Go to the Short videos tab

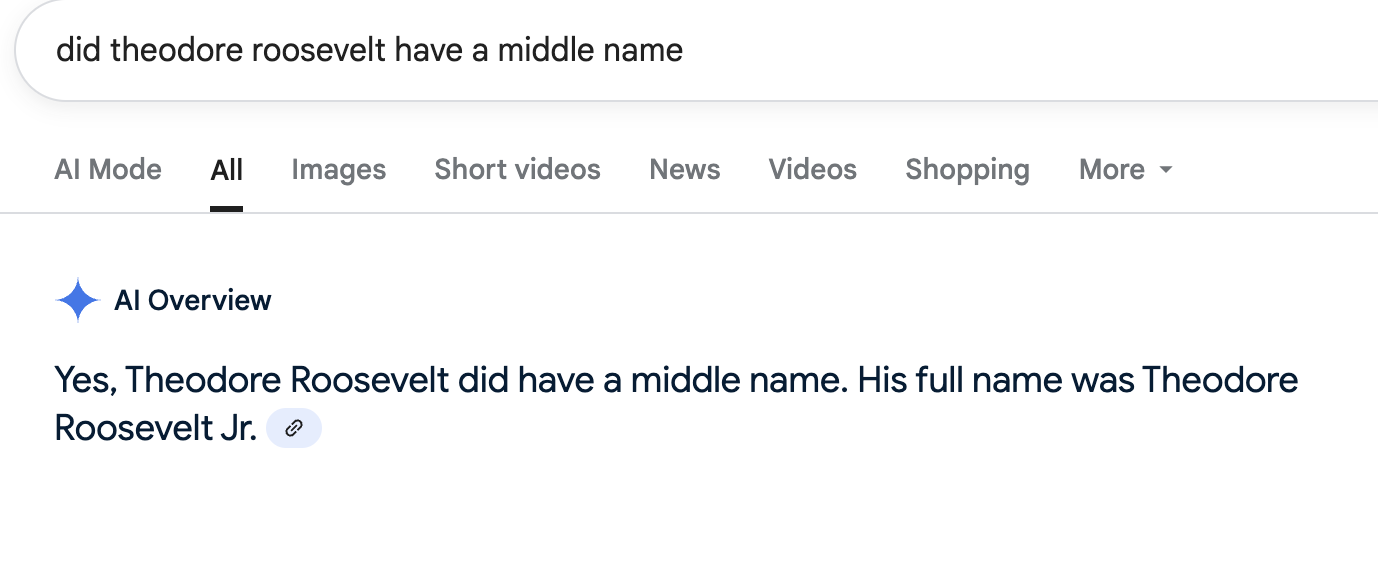point(518,170)
